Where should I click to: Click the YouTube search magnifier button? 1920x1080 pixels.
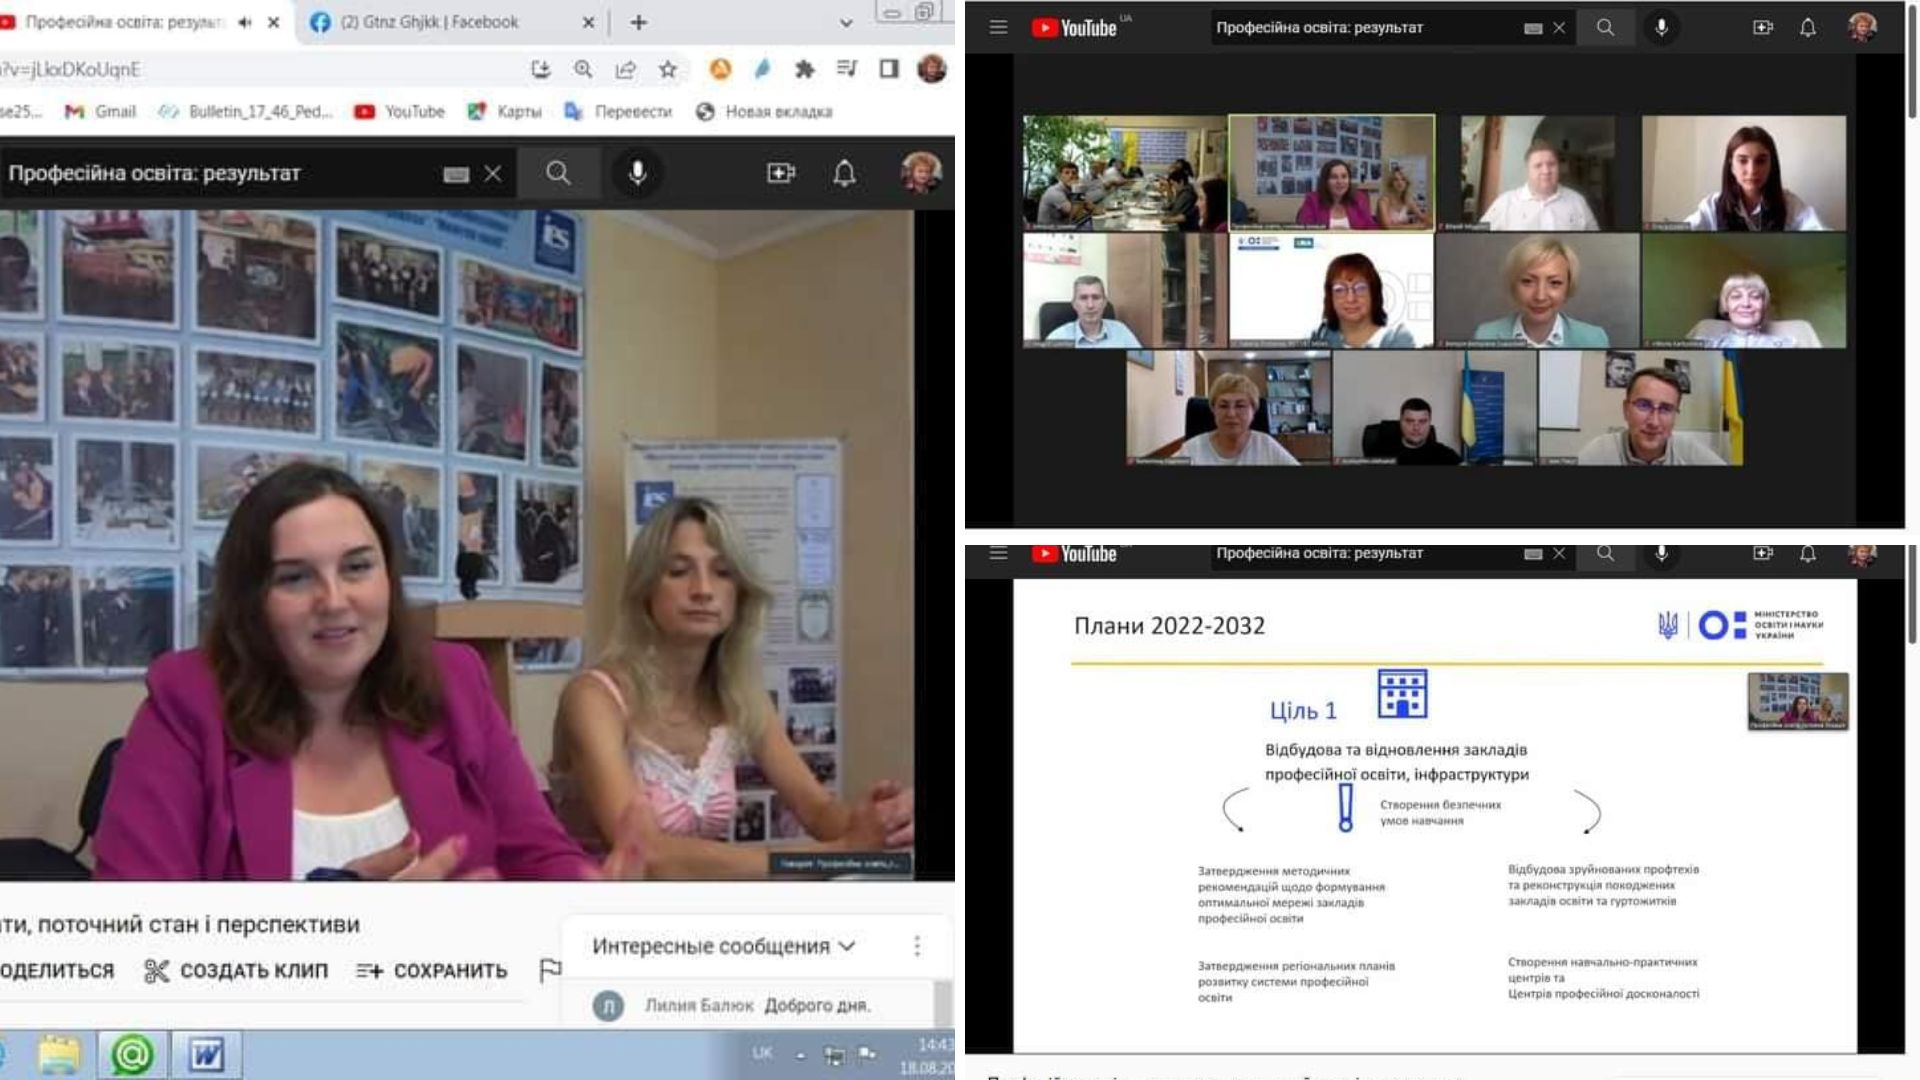558,173
